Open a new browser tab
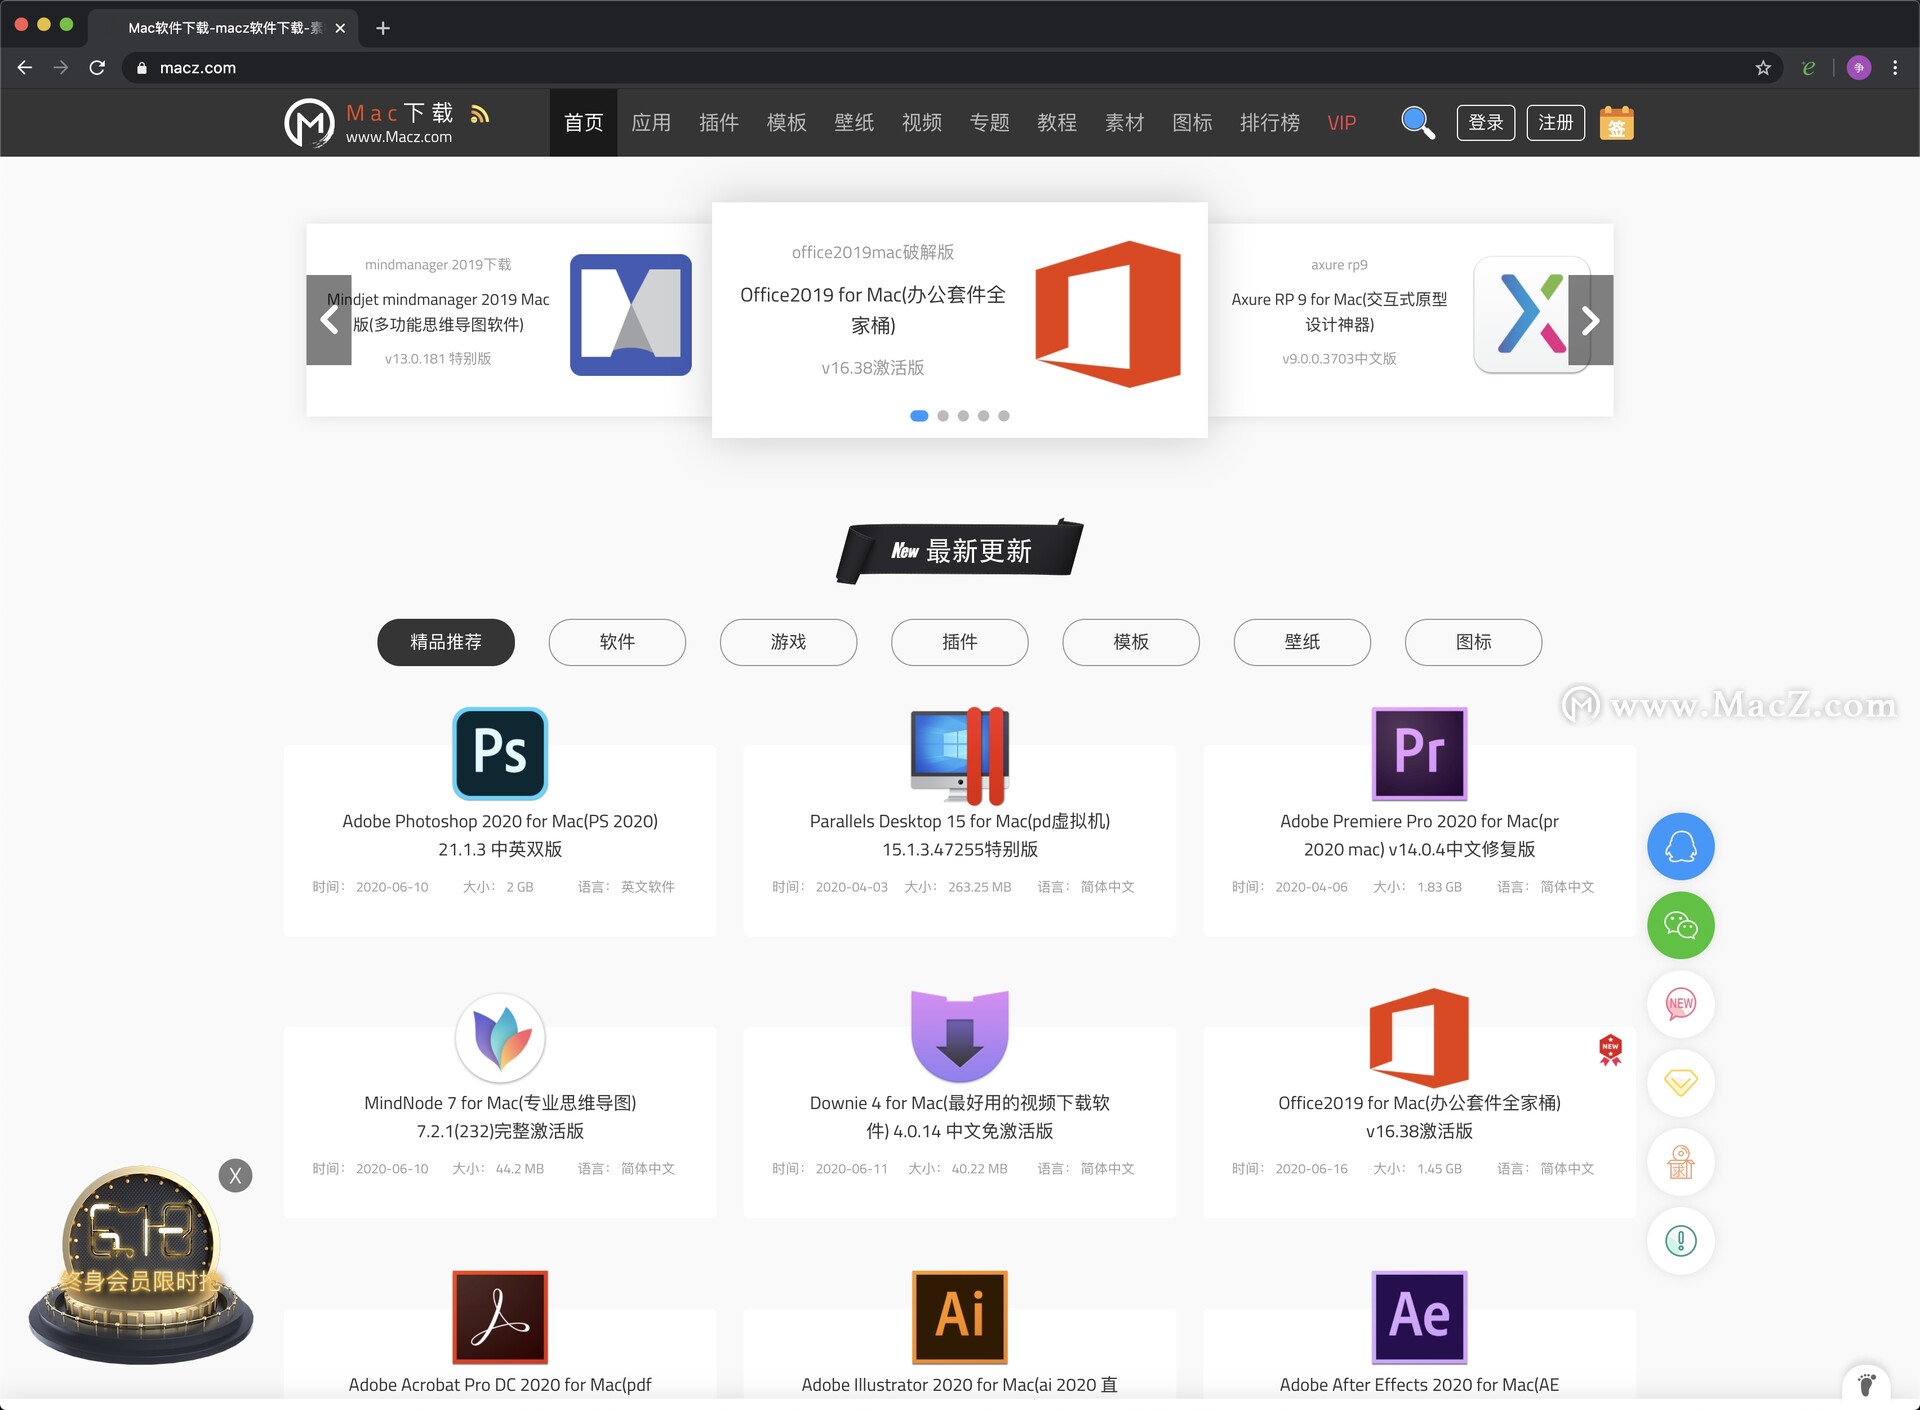 pos(383,28)
